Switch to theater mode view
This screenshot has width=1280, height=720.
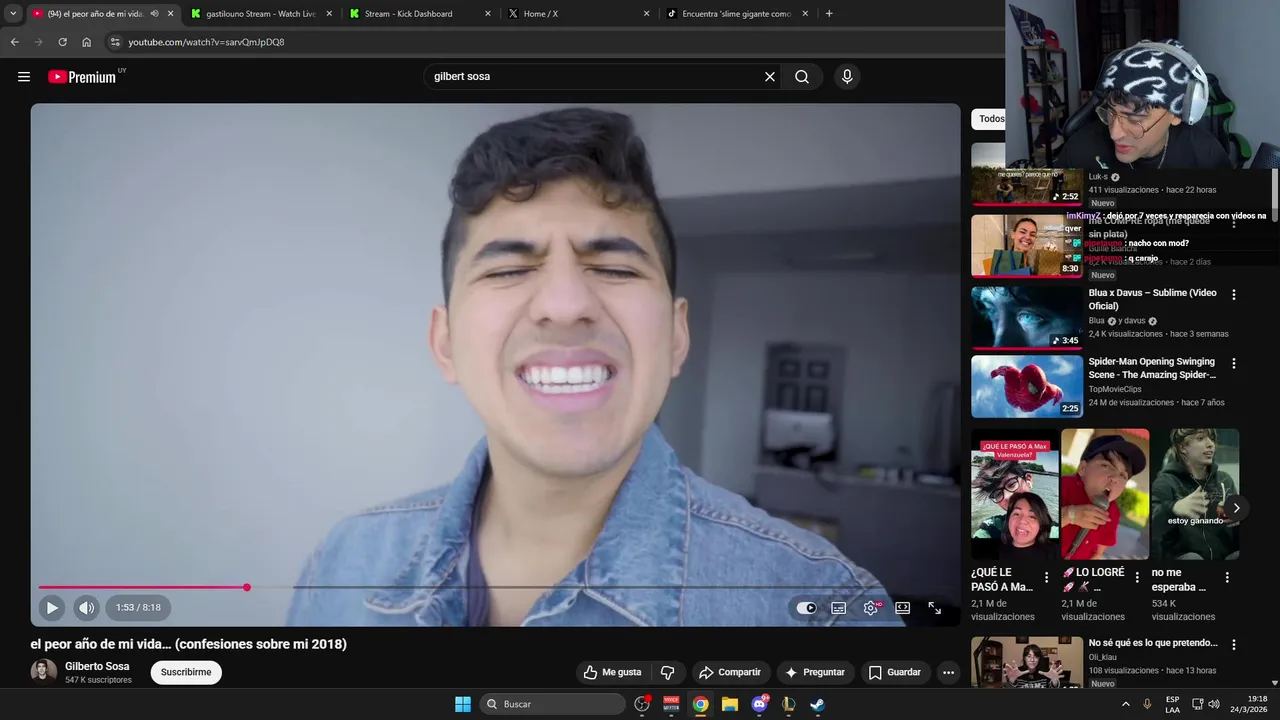click(x=902, y=608)
